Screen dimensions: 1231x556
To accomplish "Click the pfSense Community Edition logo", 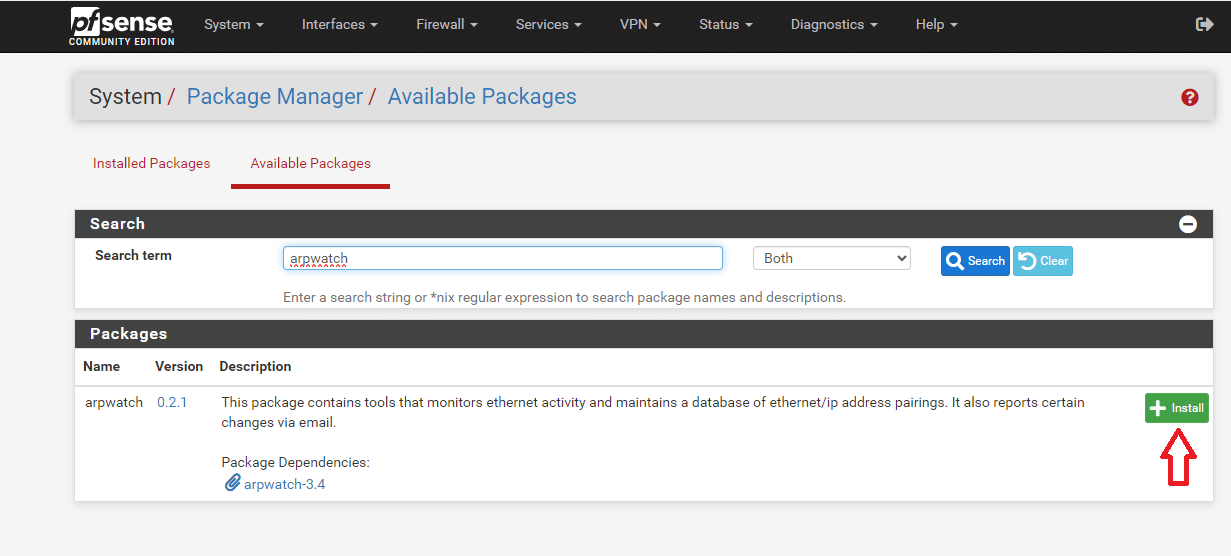I will coord(122,26).
